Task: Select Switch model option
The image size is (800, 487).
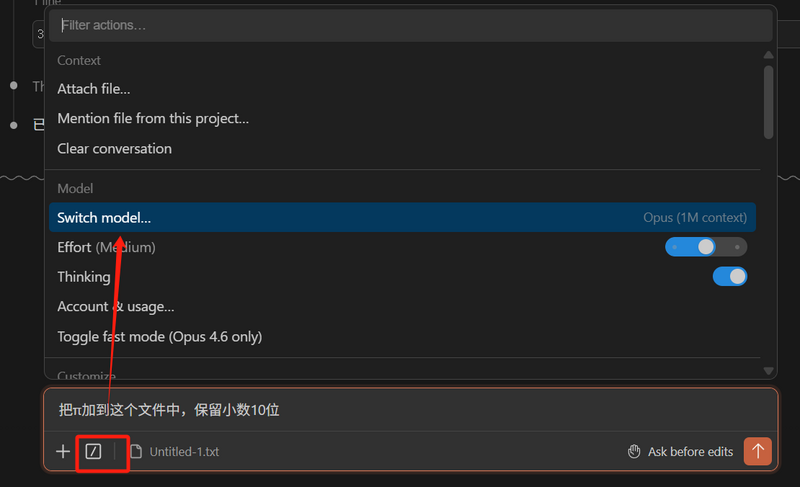Action: (104, 218)
